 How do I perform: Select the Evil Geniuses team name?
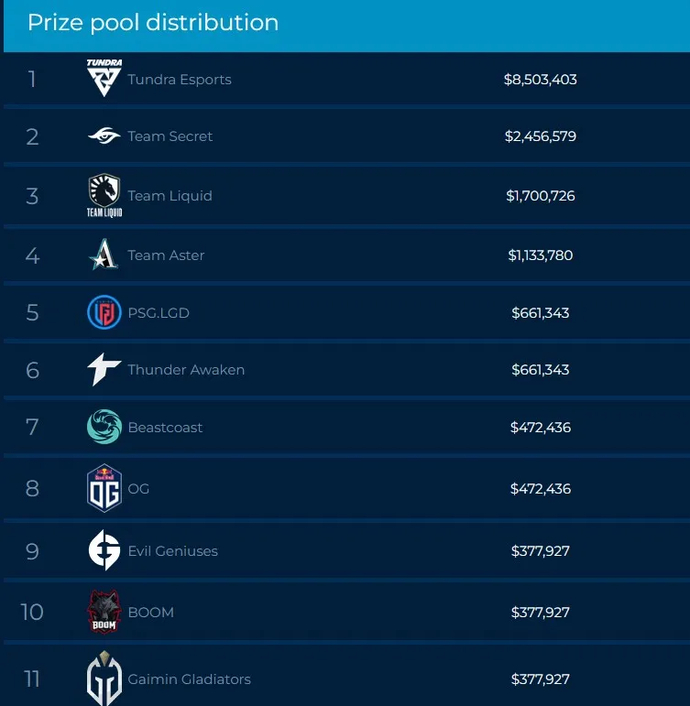(172, 551)
